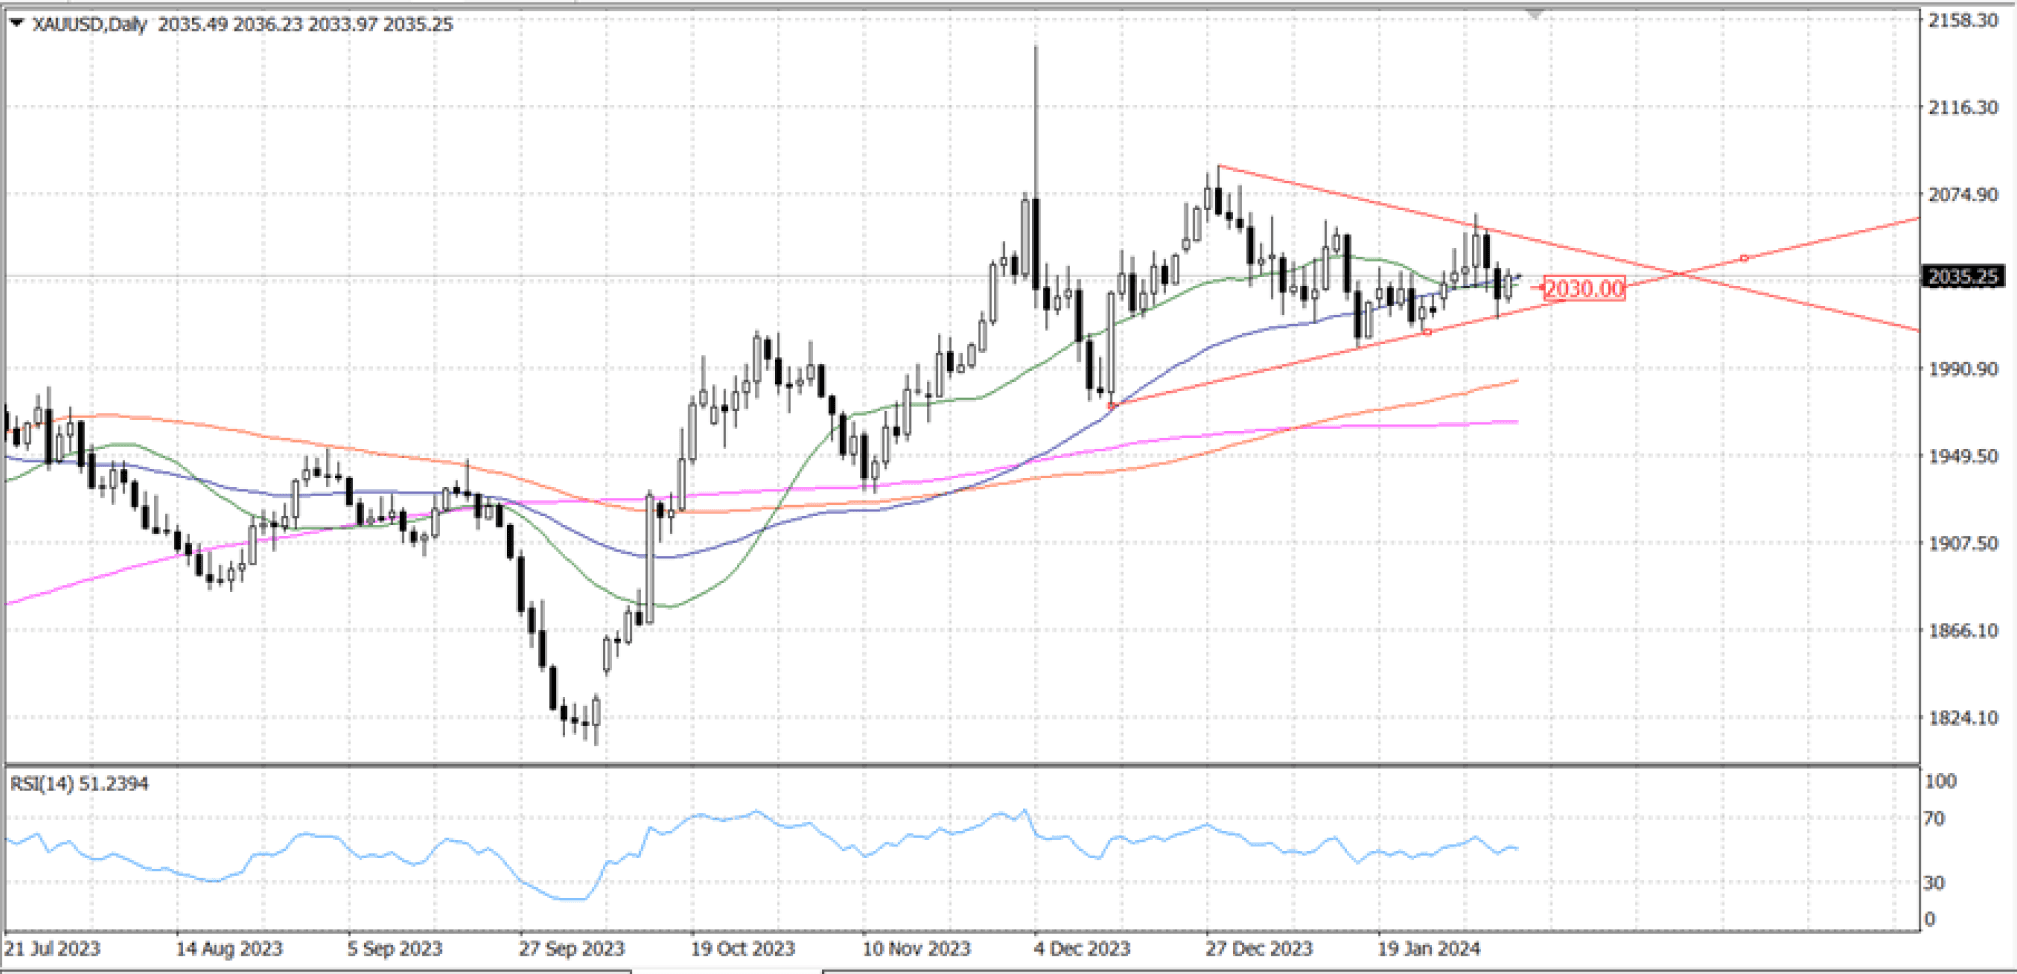Click the 19 Jan 2024 date label
The height and width of the screenshot is (974, 2017).
tap(1429, 948)
